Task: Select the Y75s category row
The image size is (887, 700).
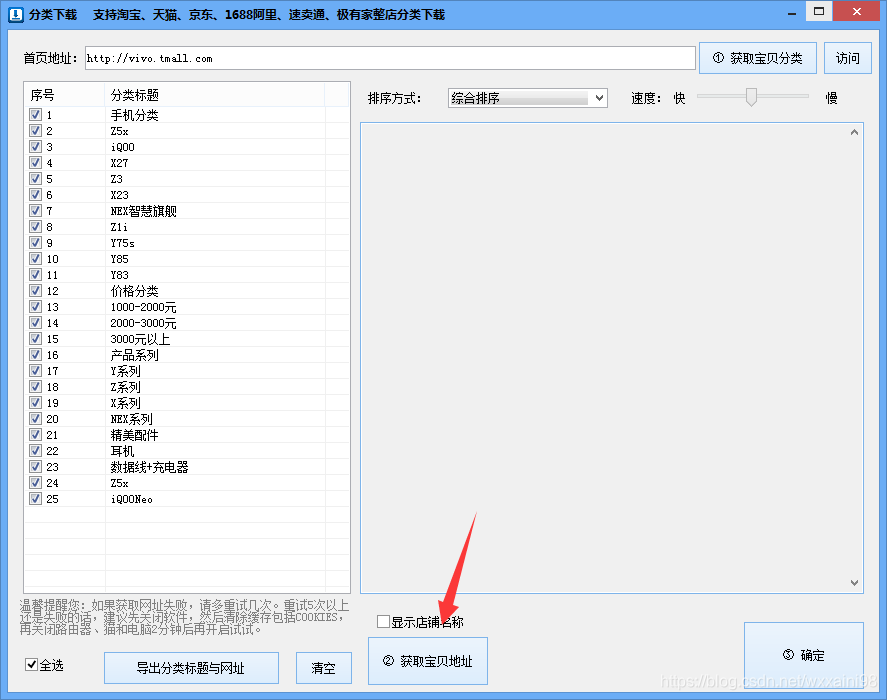Action: point(187,243)
